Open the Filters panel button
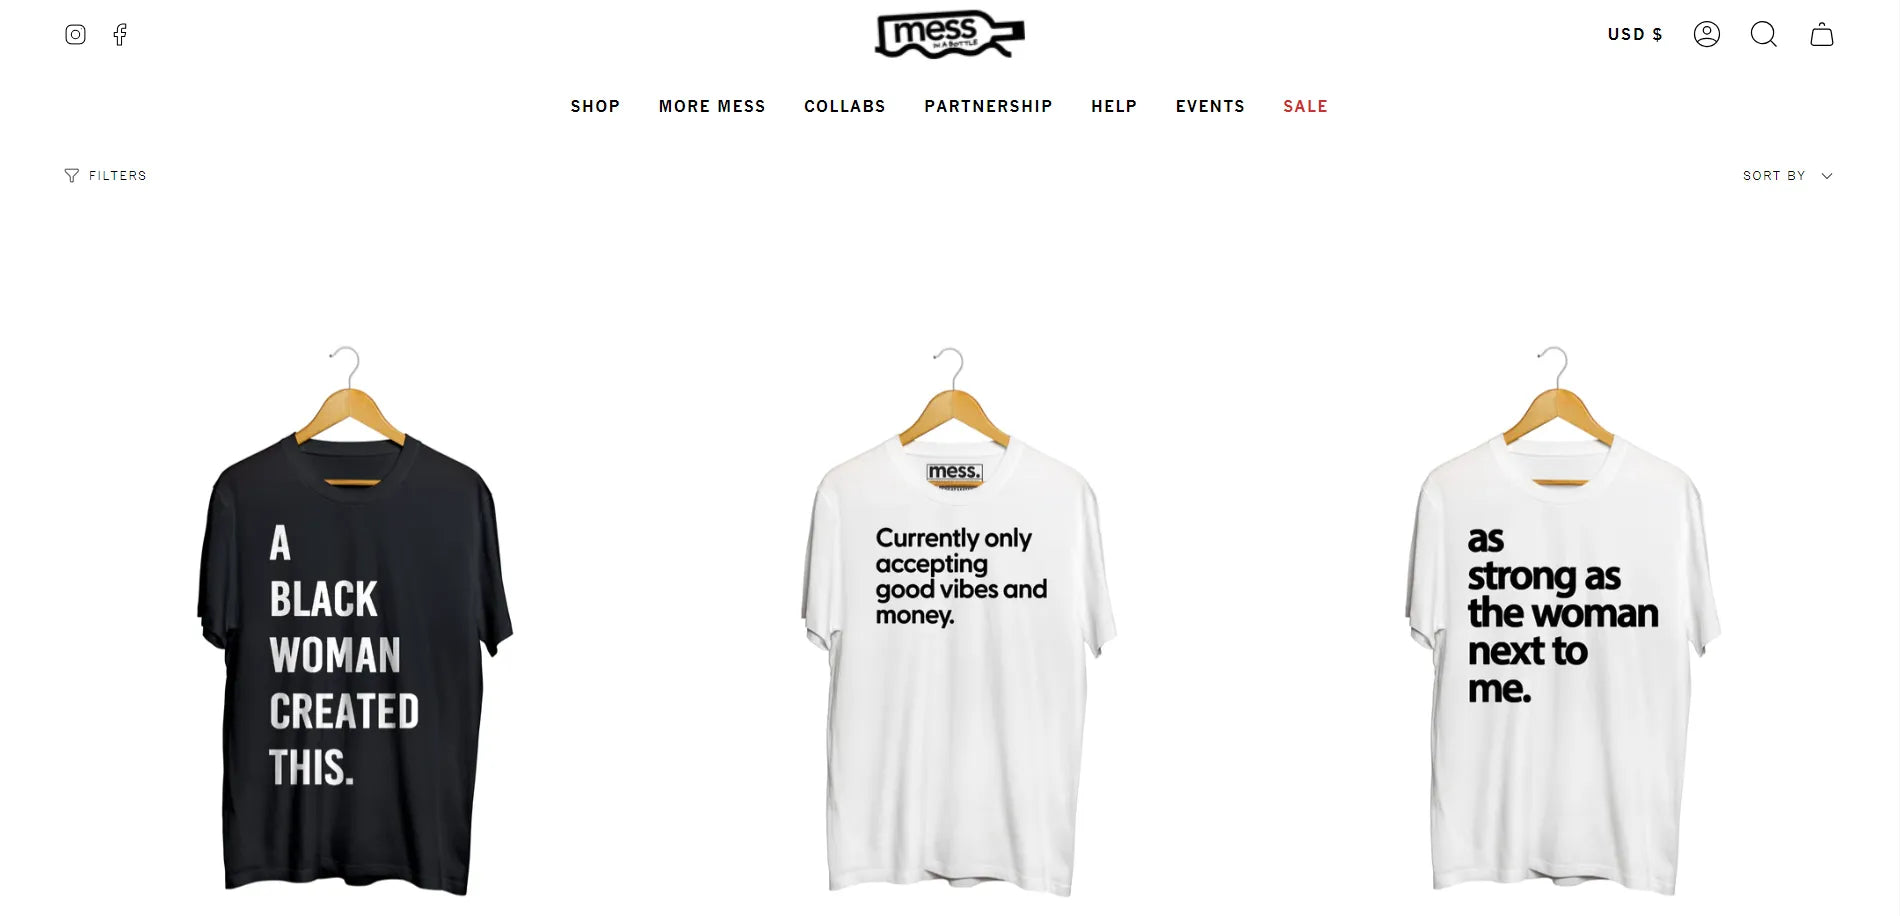 [x=105, y=176]
